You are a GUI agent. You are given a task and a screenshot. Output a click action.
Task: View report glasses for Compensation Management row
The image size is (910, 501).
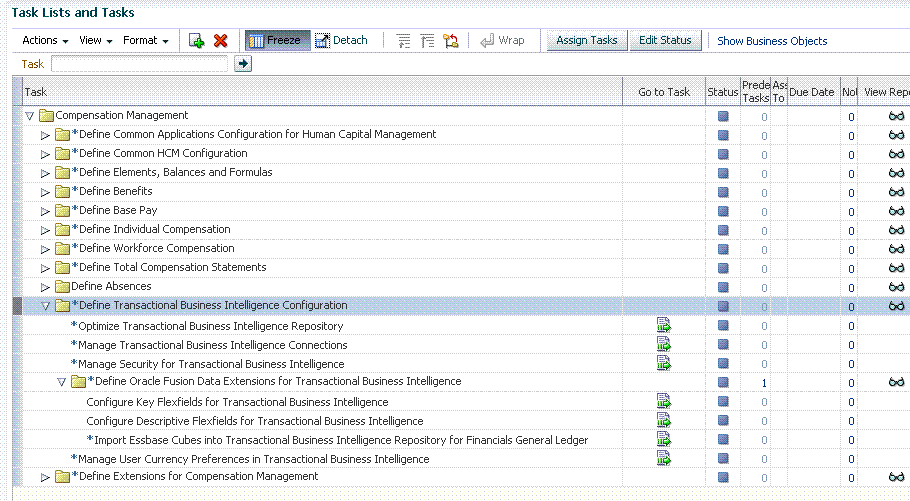pos(897,116)
